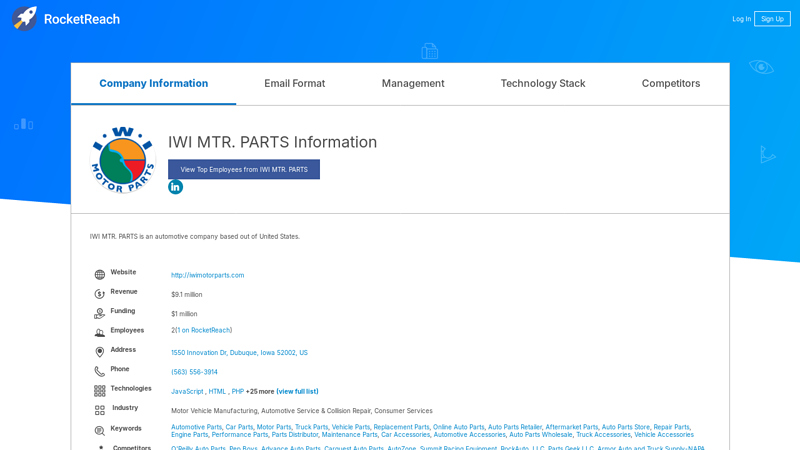Click the 'Motor Vehicle Manufacturing' industry text
800x450 pixels.
coord(214,411)
